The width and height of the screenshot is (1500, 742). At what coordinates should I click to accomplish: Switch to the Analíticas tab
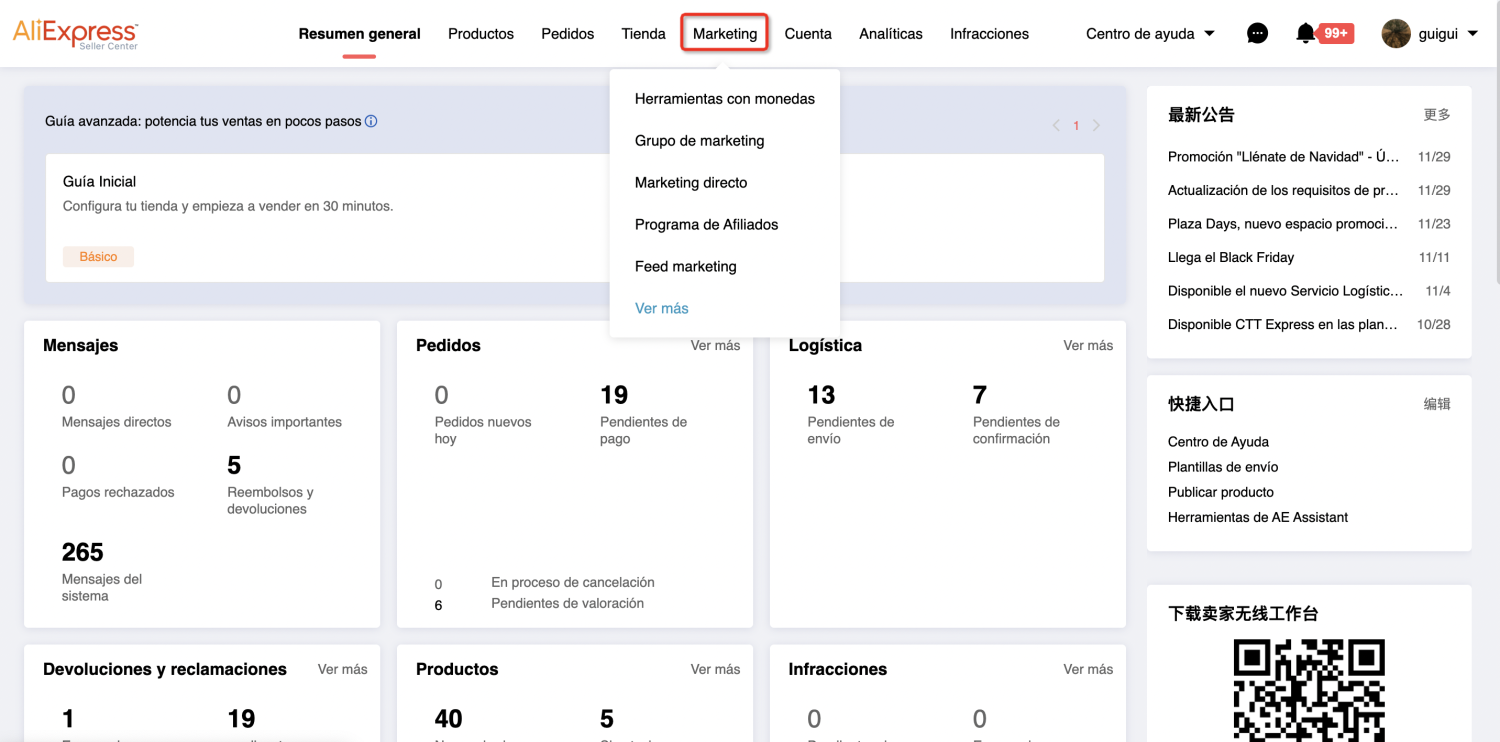pyautogui.click(x=891, y=34)
